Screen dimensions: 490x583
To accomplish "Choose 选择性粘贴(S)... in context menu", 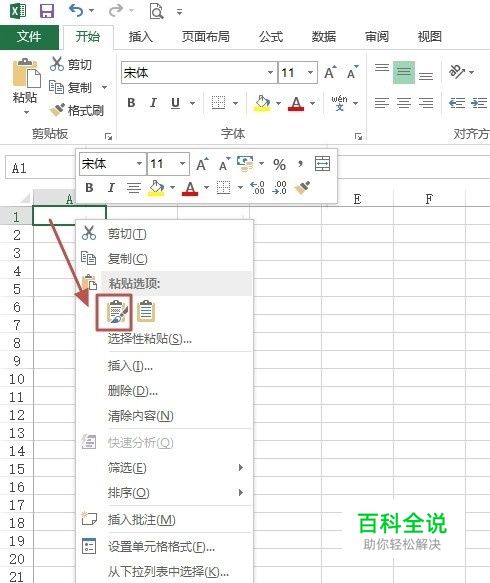I will coord(164,339).
